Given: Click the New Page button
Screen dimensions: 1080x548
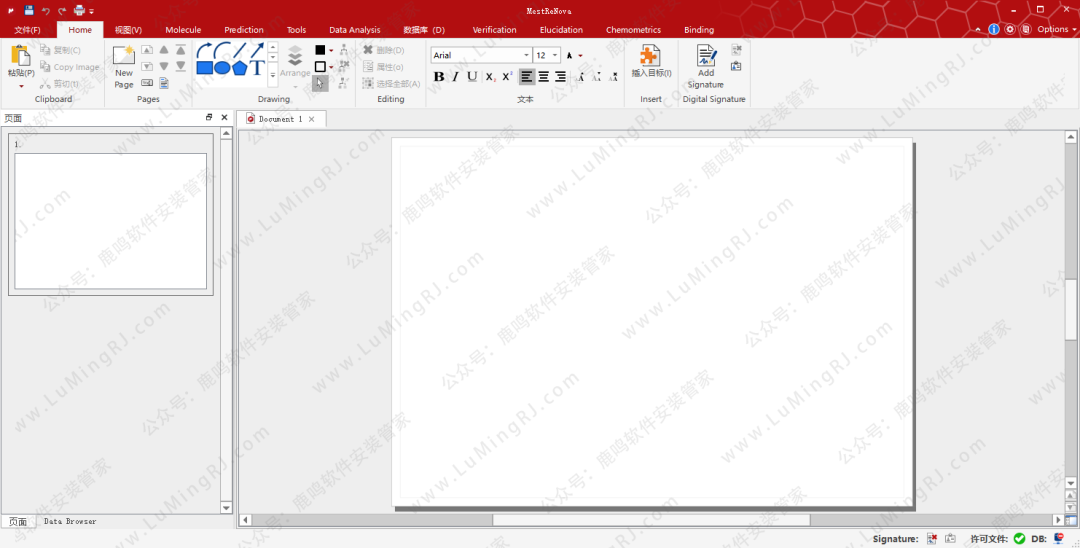Looking at the screenshot, I should pyautogui.click(x=123, y=66).
